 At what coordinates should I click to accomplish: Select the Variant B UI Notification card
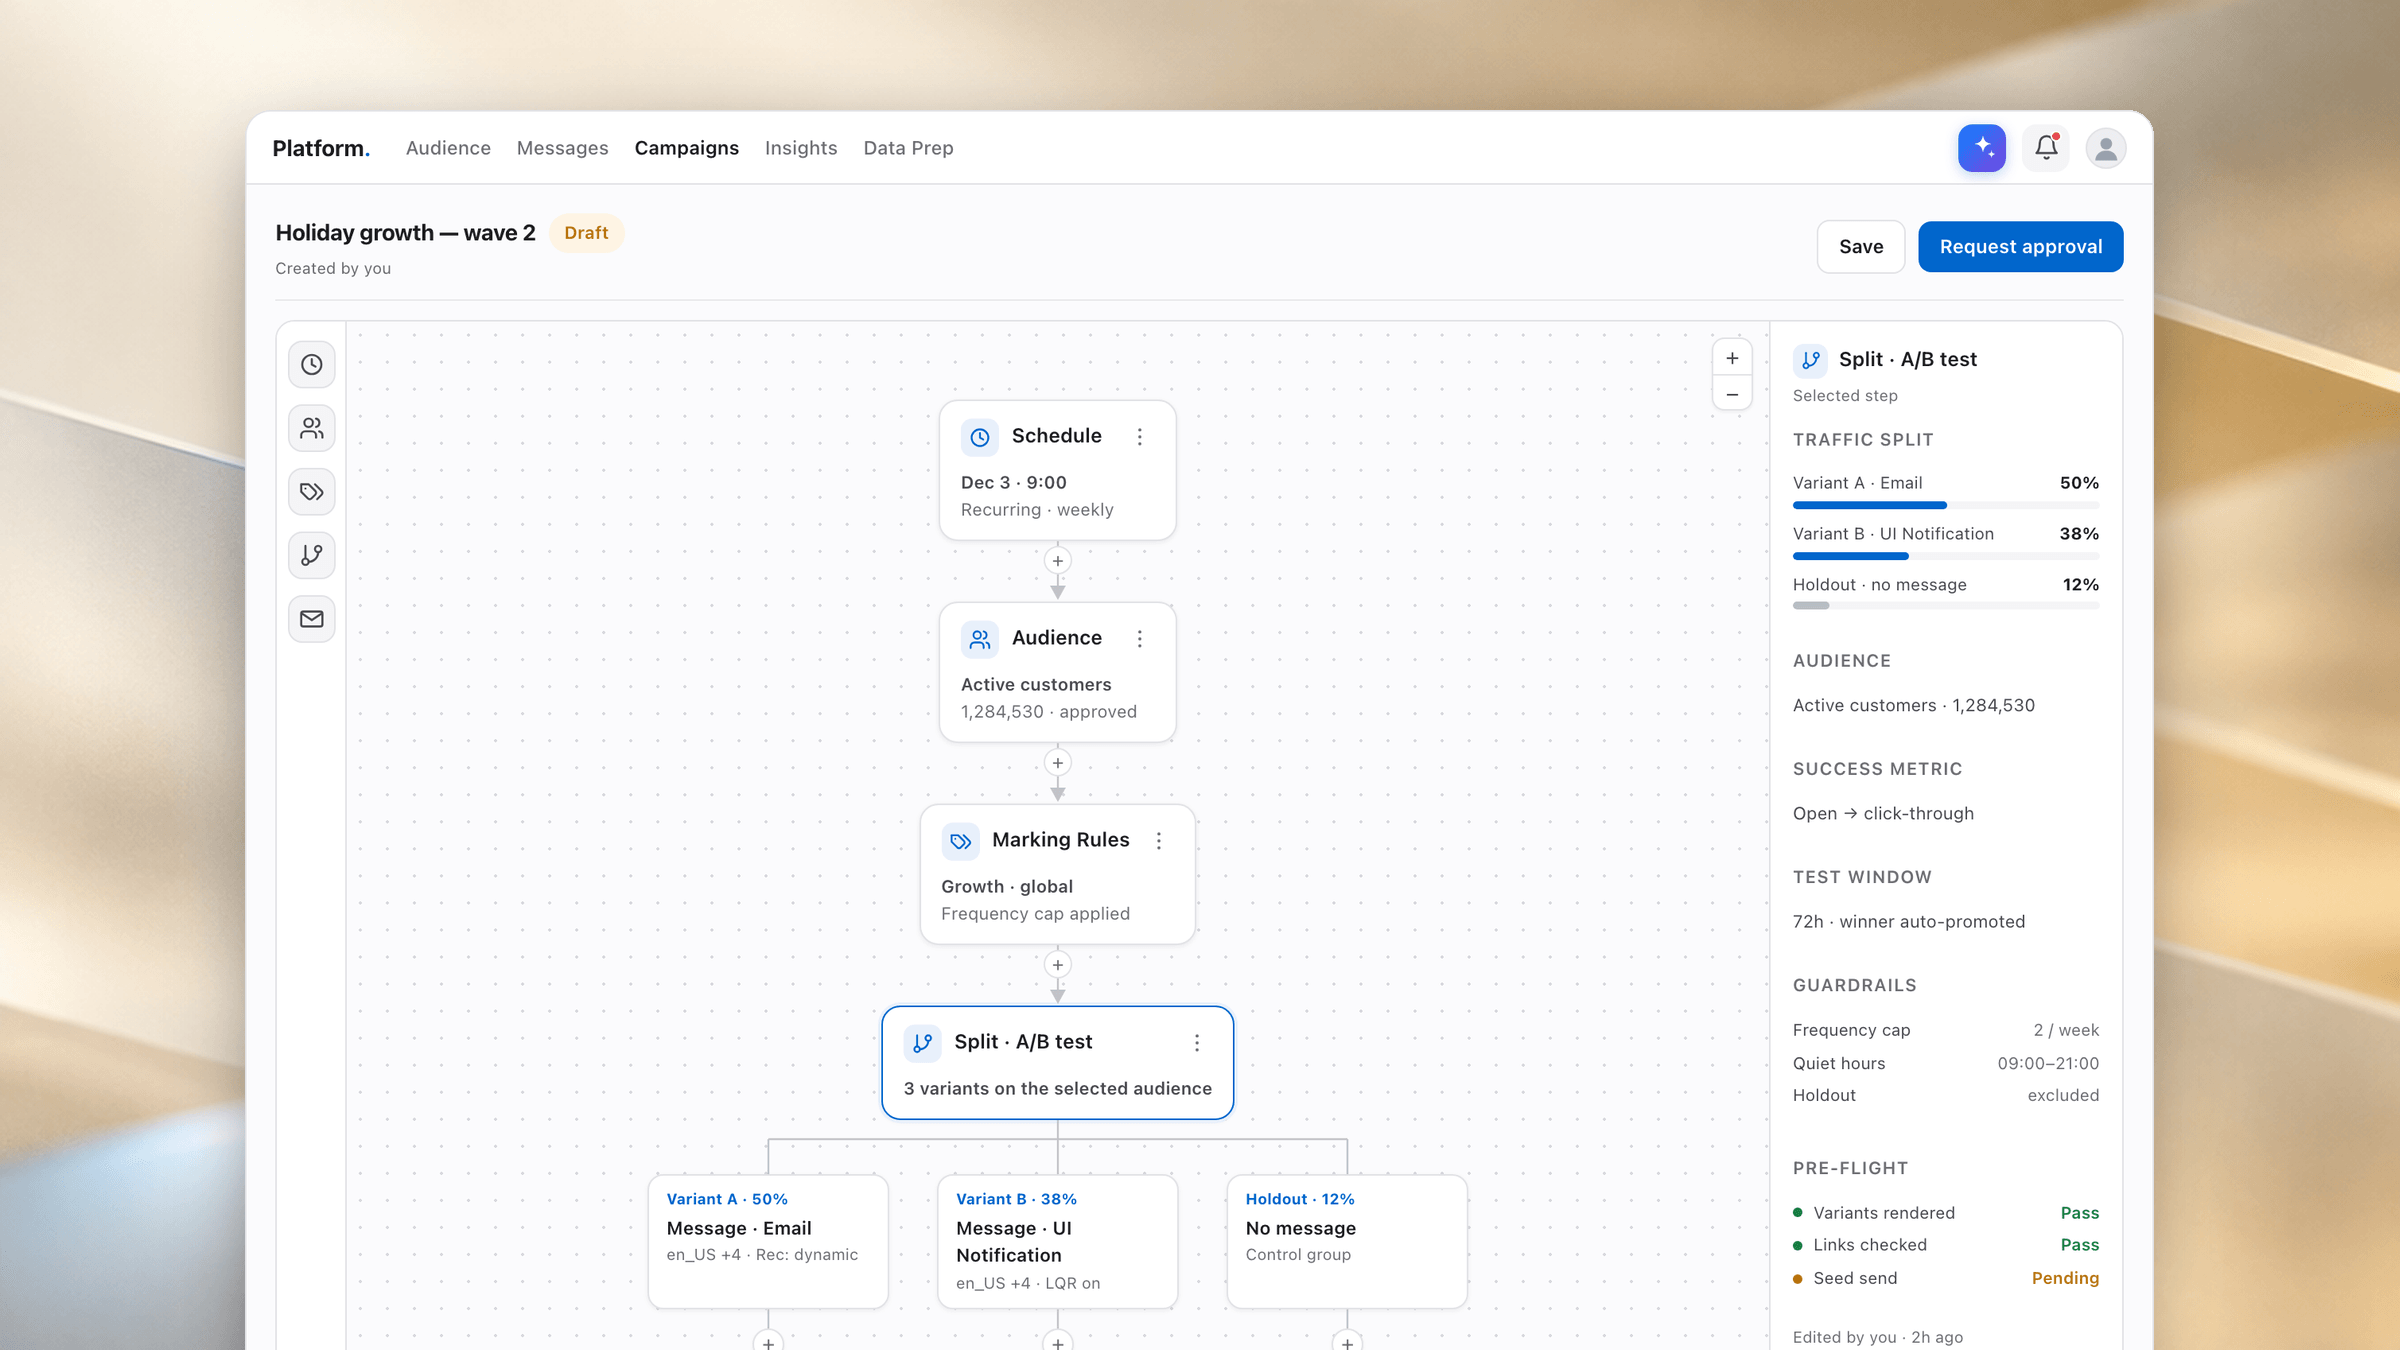[x=1058, y=1241]
